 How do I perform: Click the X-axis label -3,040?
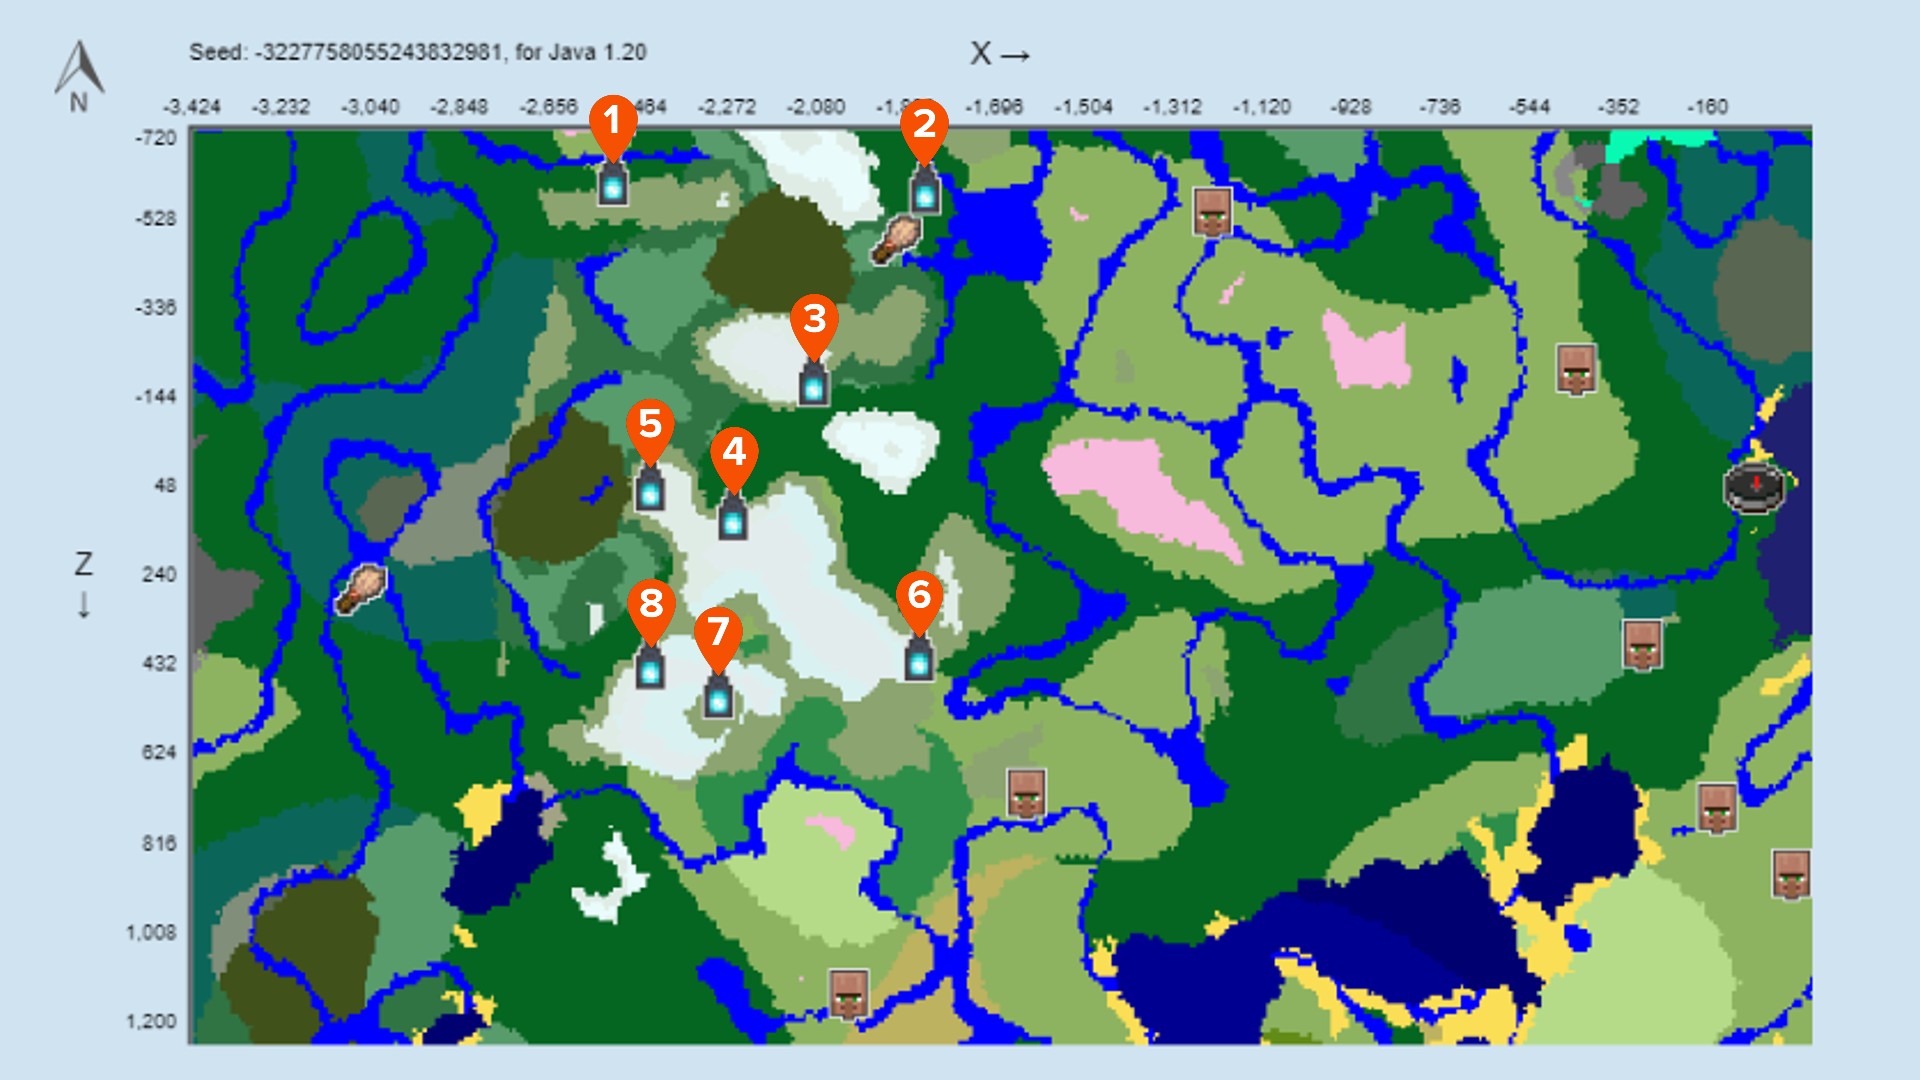(370, 107)
